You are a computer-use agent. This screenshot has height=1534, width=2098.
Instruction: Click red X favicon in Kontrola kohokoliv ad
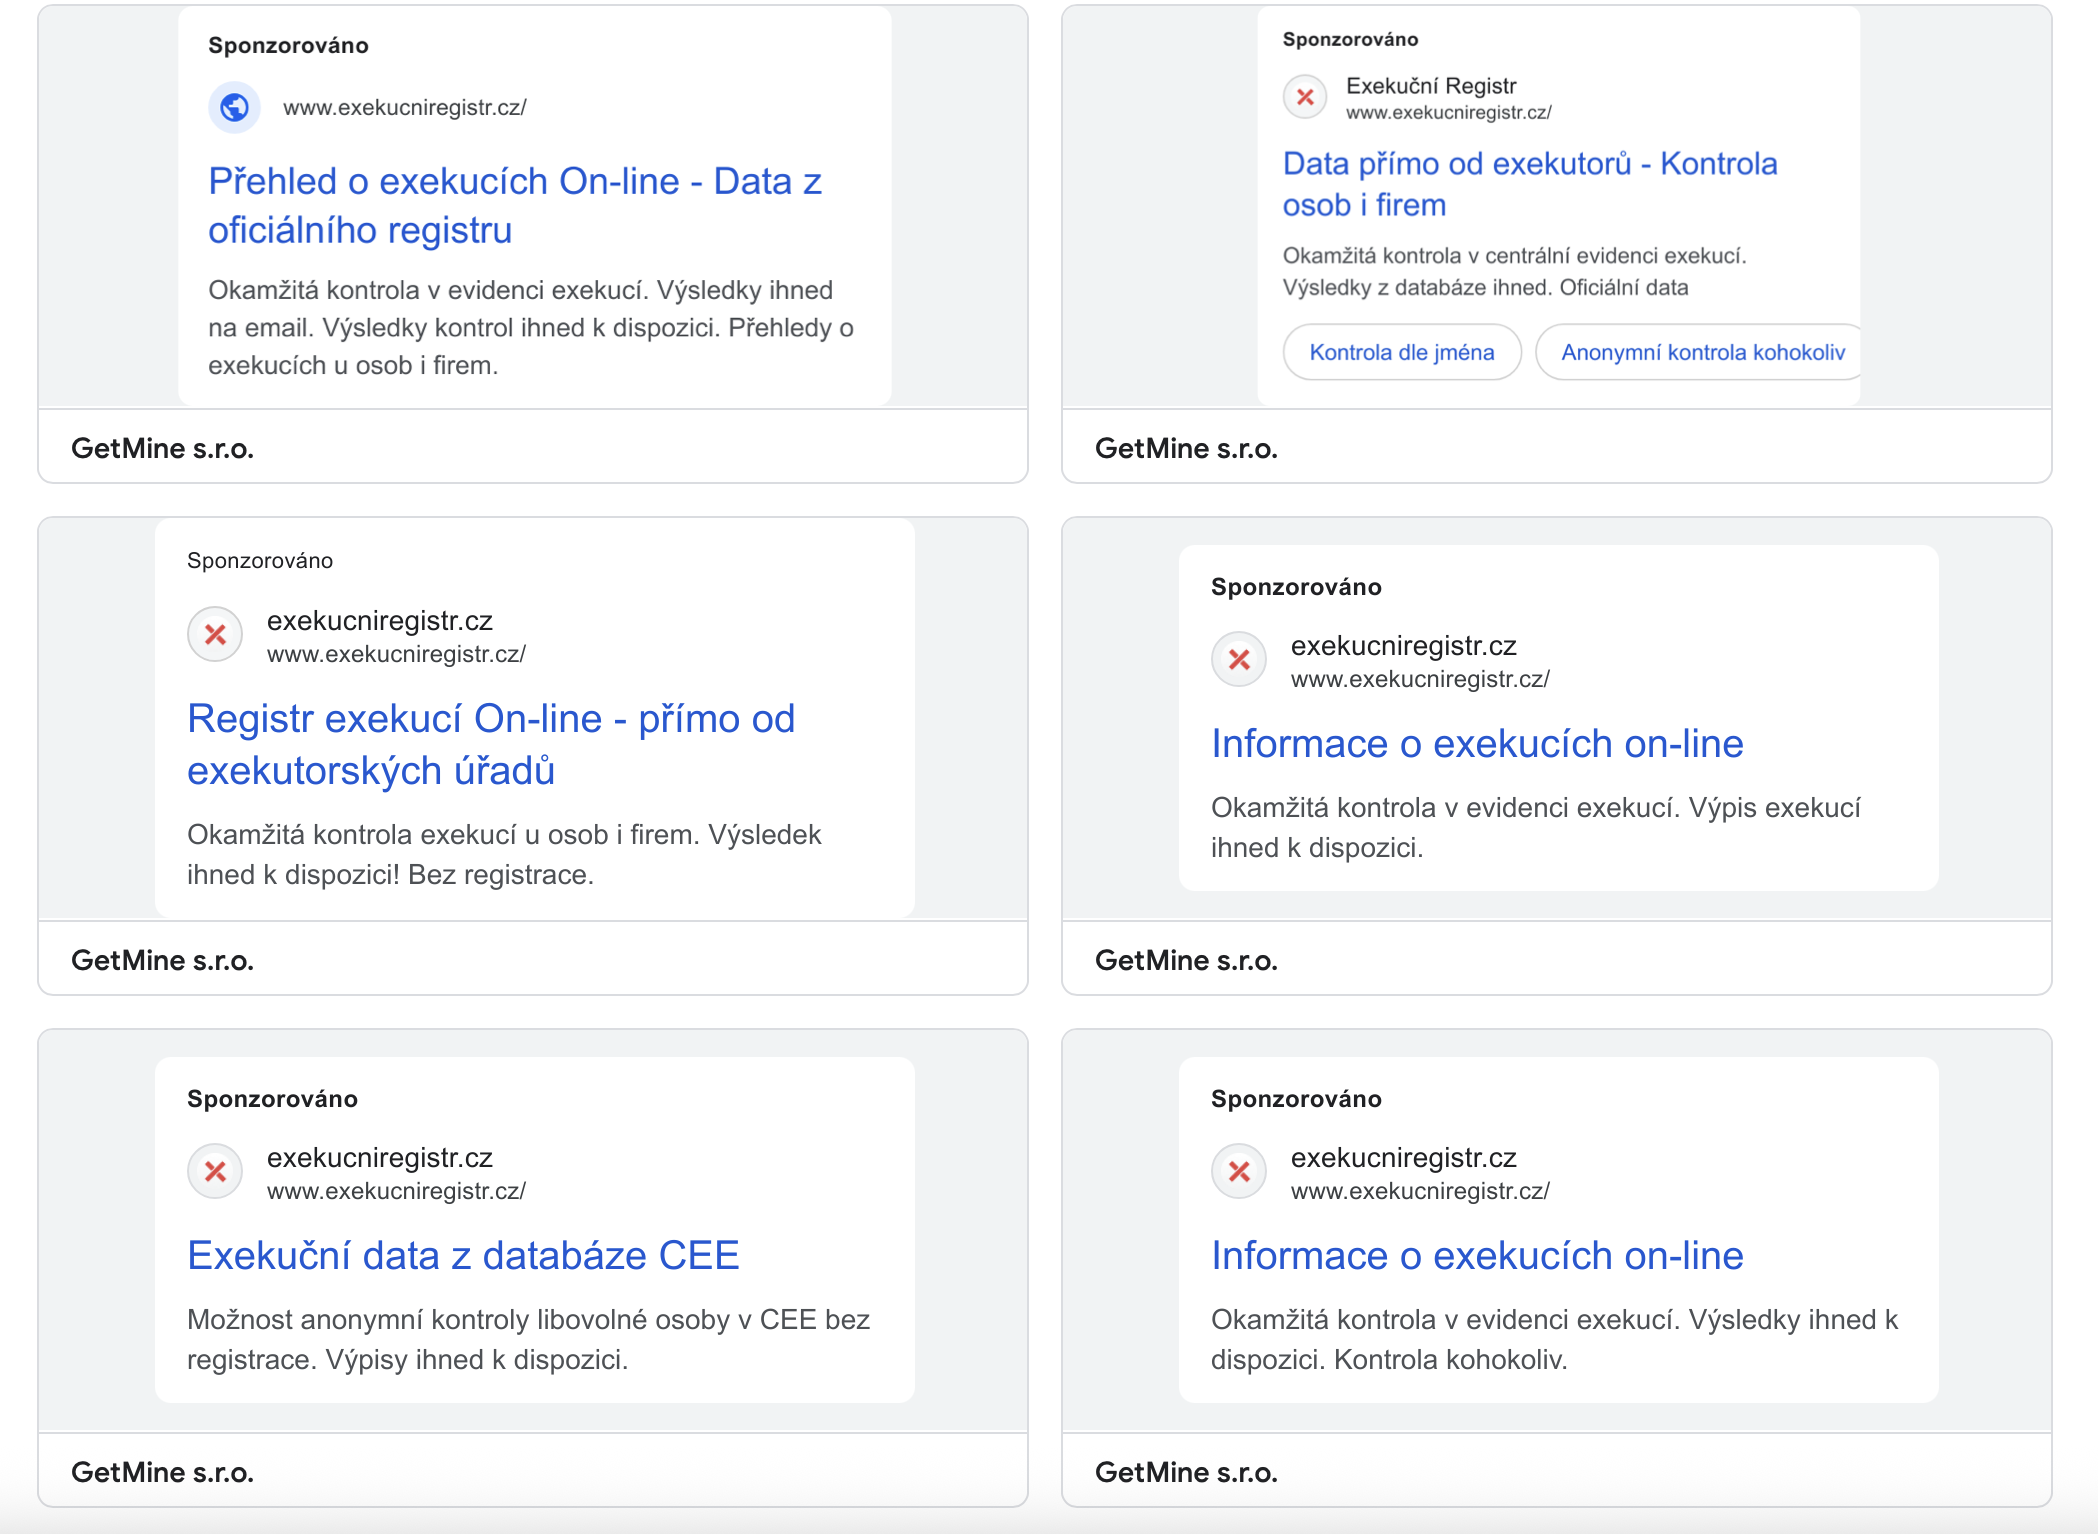point(1239,1172)
